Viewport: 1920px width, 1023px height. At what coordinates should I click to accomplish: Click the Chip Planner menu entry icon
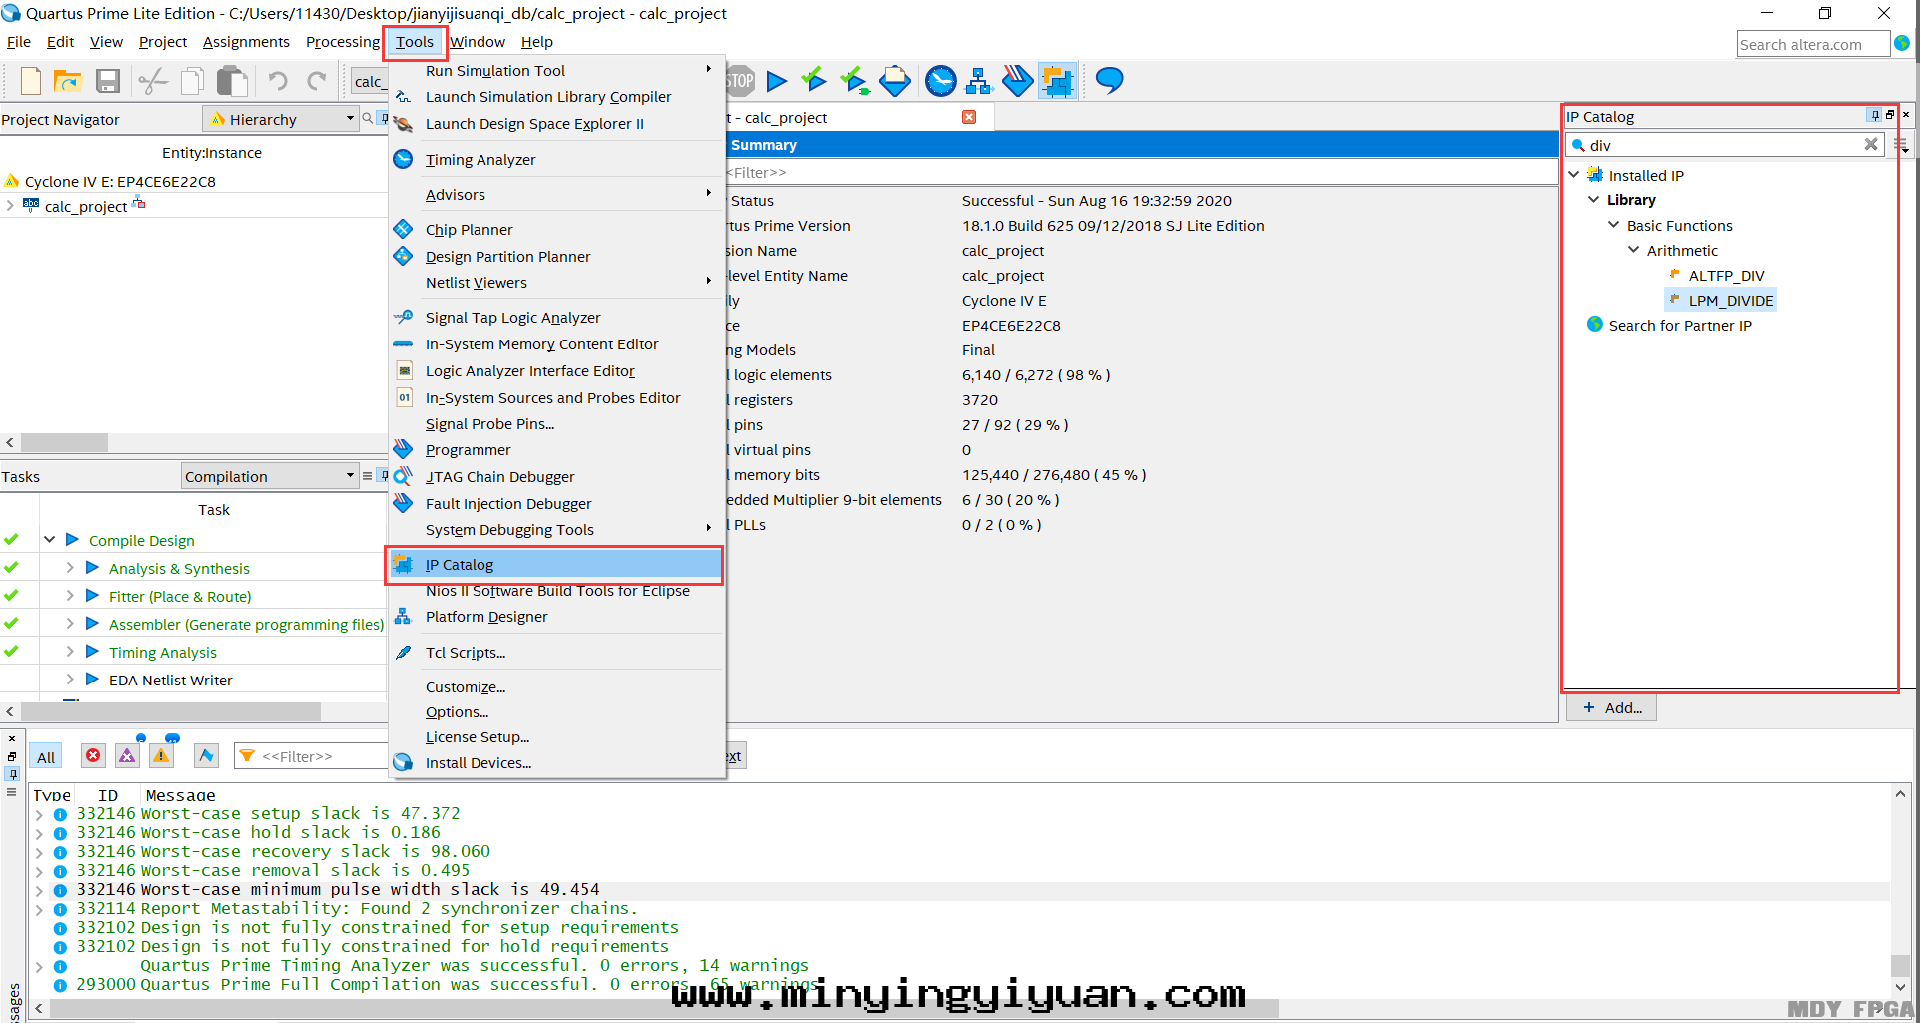point(403,230)
